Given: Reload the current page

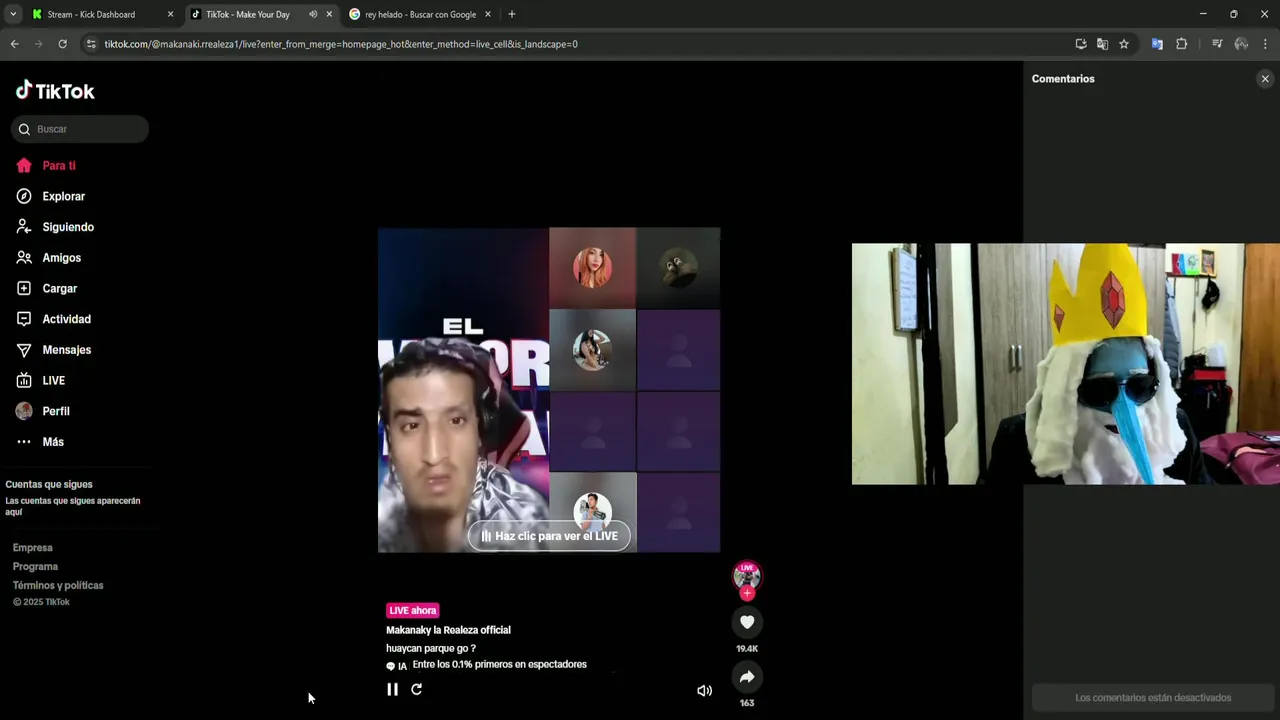Looking at the screenshot, I should click(62, 44).
